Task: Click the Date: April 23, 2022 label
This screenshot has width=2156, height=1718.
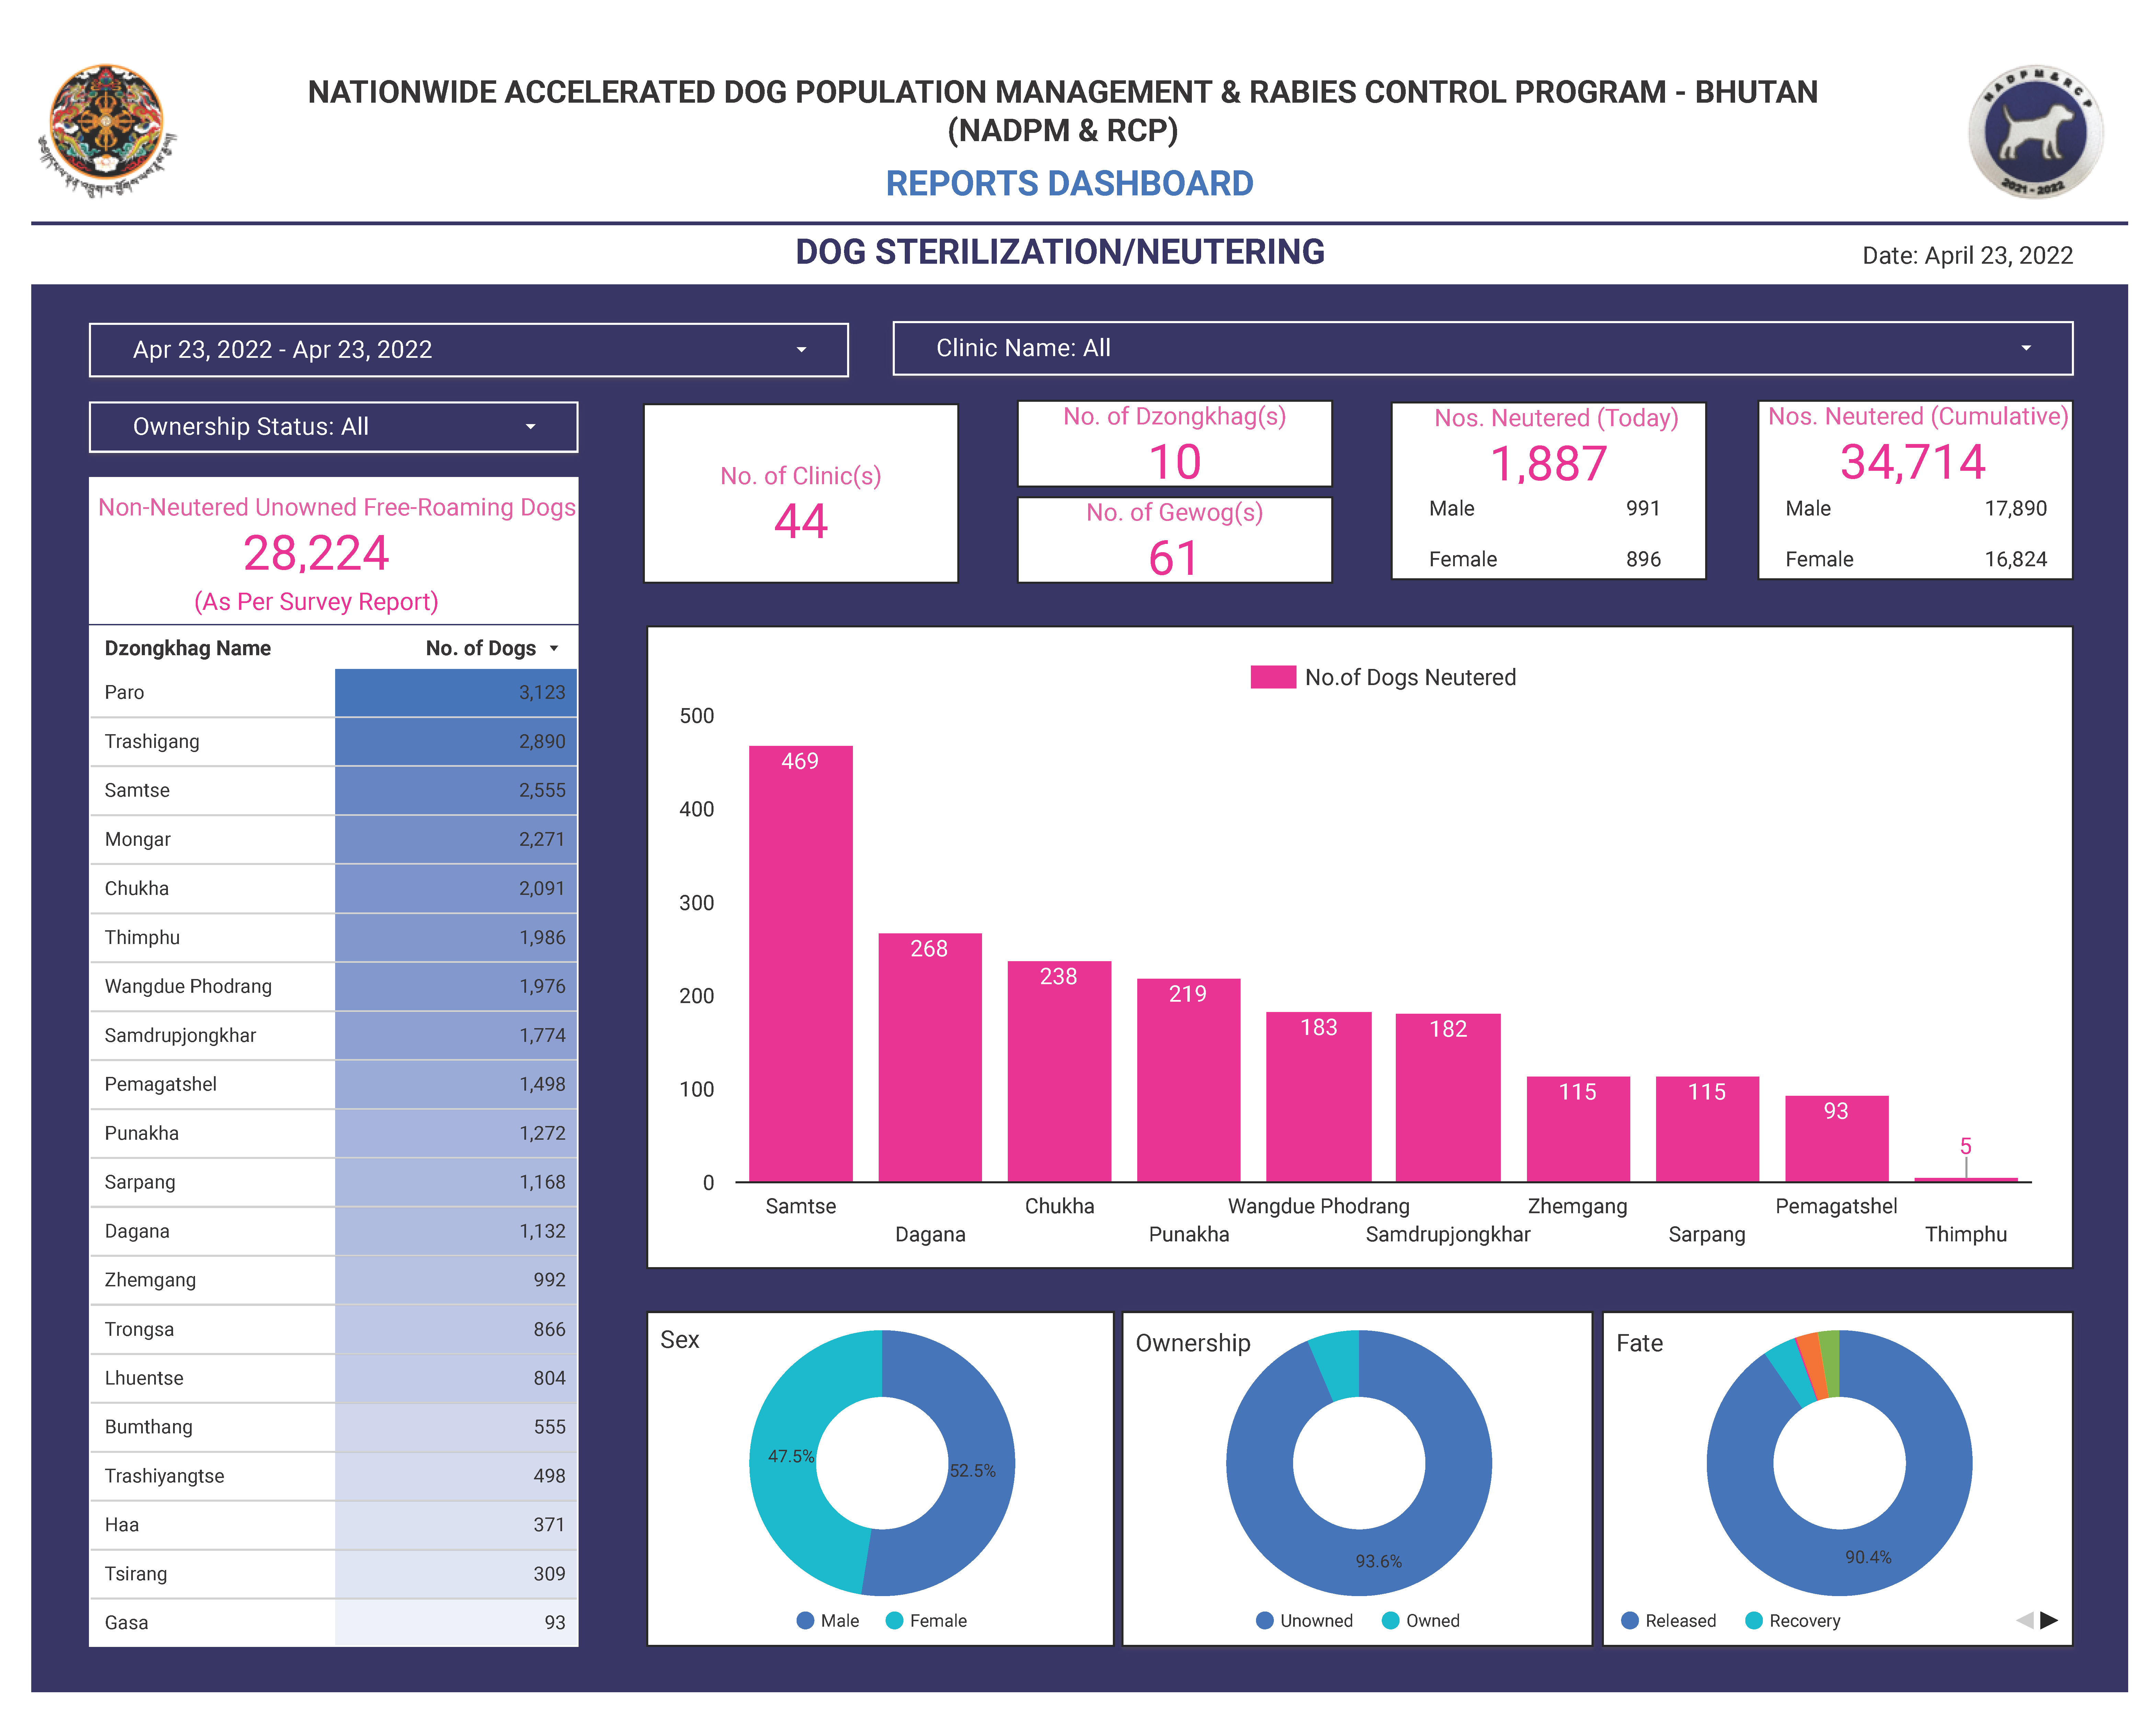Action: 1967,255
